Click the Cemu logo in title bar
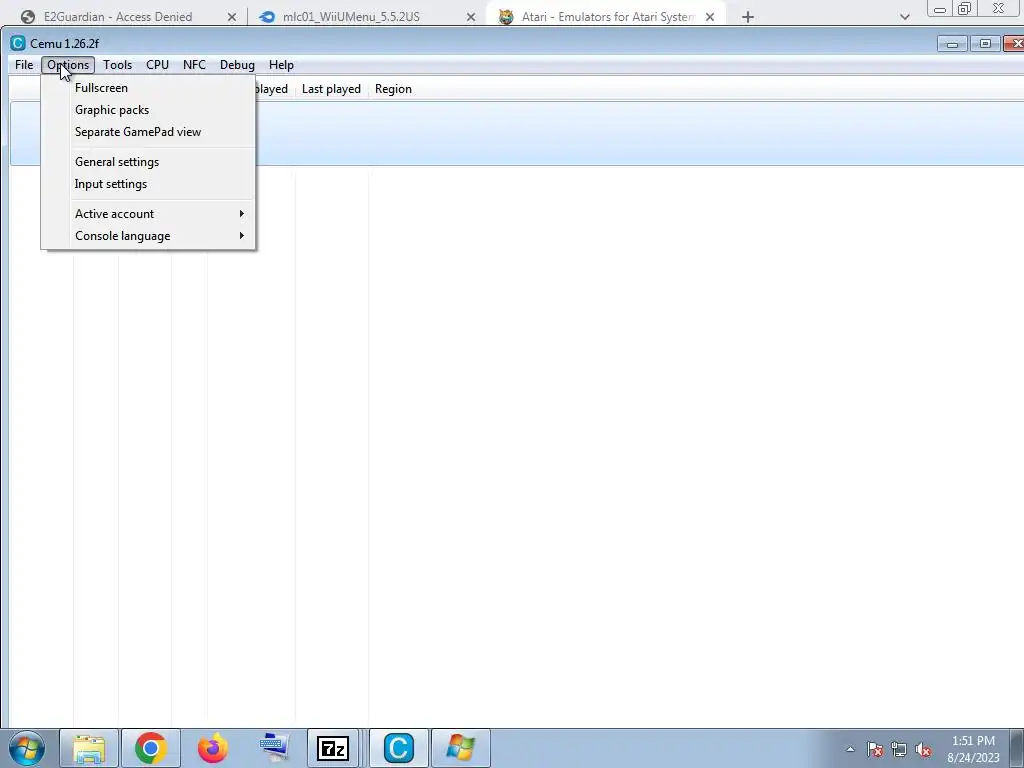This screenshot has width=1024, height=768. 18,43
